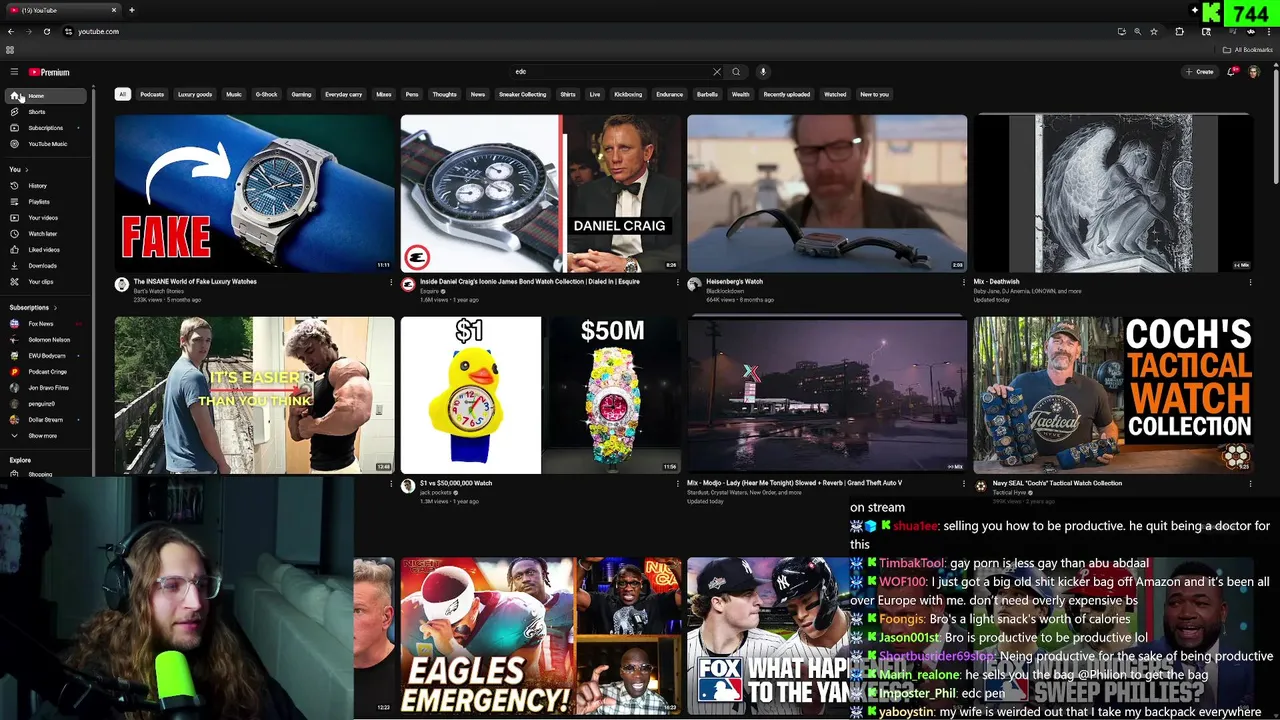Open EWU Bodycam subscription channel

coord(46,356)
